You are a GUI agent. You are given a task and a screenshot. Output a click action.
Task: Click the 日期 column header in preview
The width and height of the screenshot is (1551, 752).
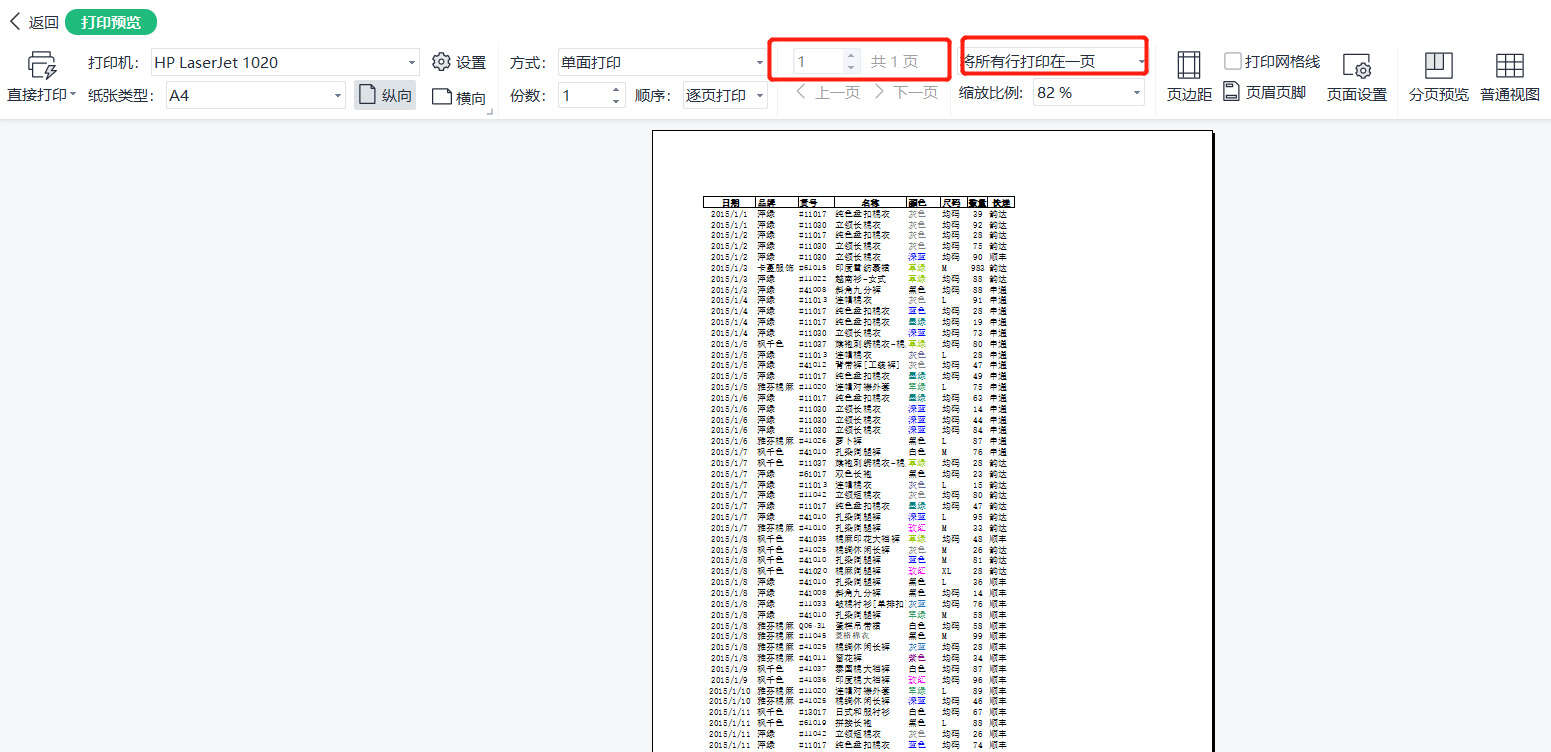pos(730,202)
